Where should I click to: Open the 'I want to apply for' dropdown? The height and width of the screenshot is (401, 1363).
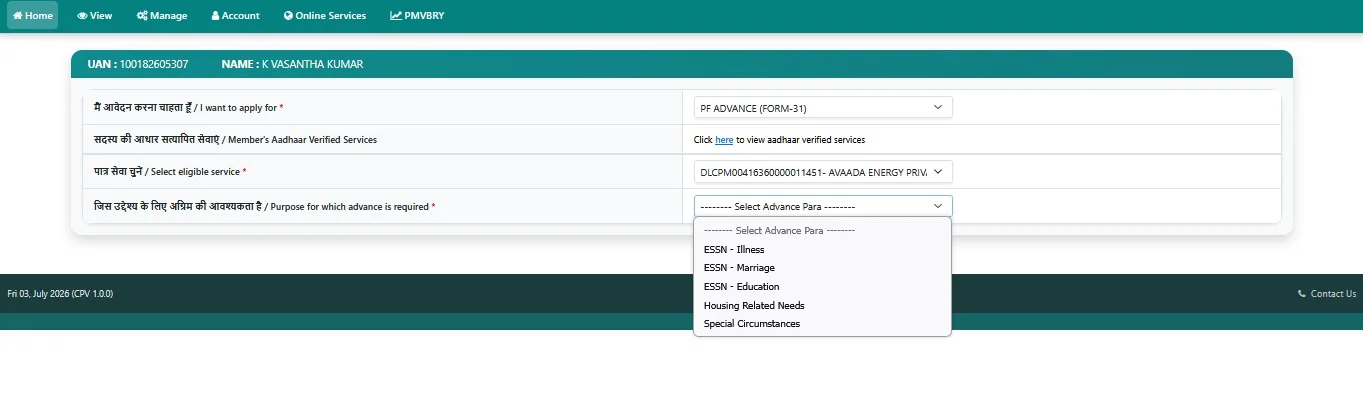823,107
